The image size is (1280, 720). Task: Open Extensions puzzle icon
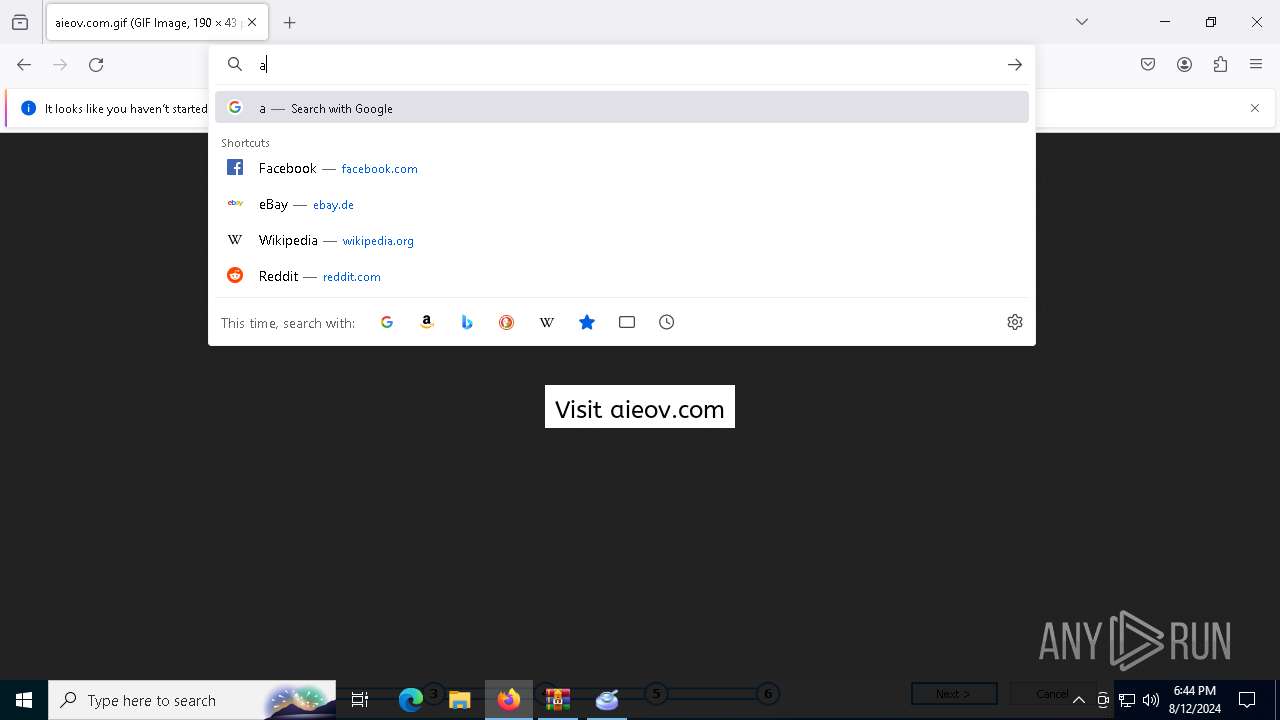click(x=1220, y=65)
